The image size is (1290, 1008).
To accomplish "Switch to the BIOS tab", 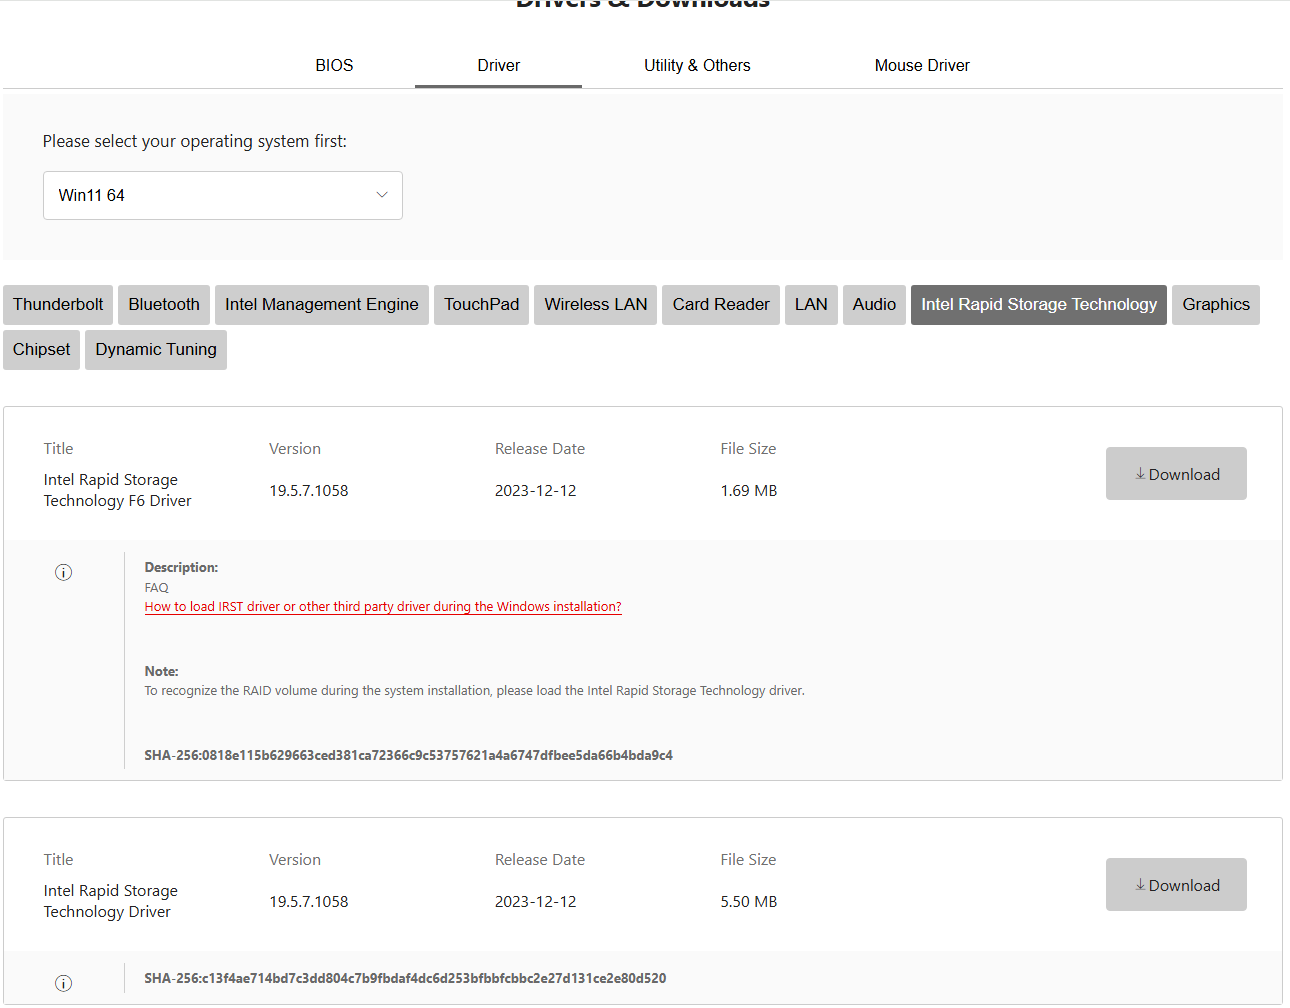I will pyautogui.click(x=334, y=65).
